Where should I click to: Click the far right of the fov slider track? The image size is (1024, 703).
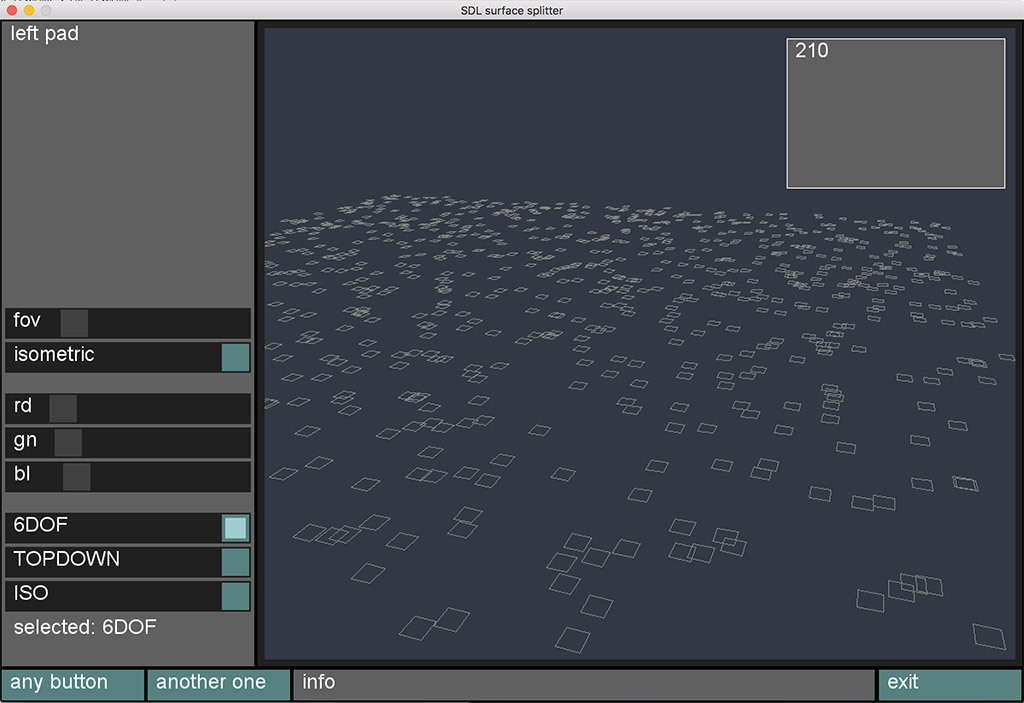[240, 323]
